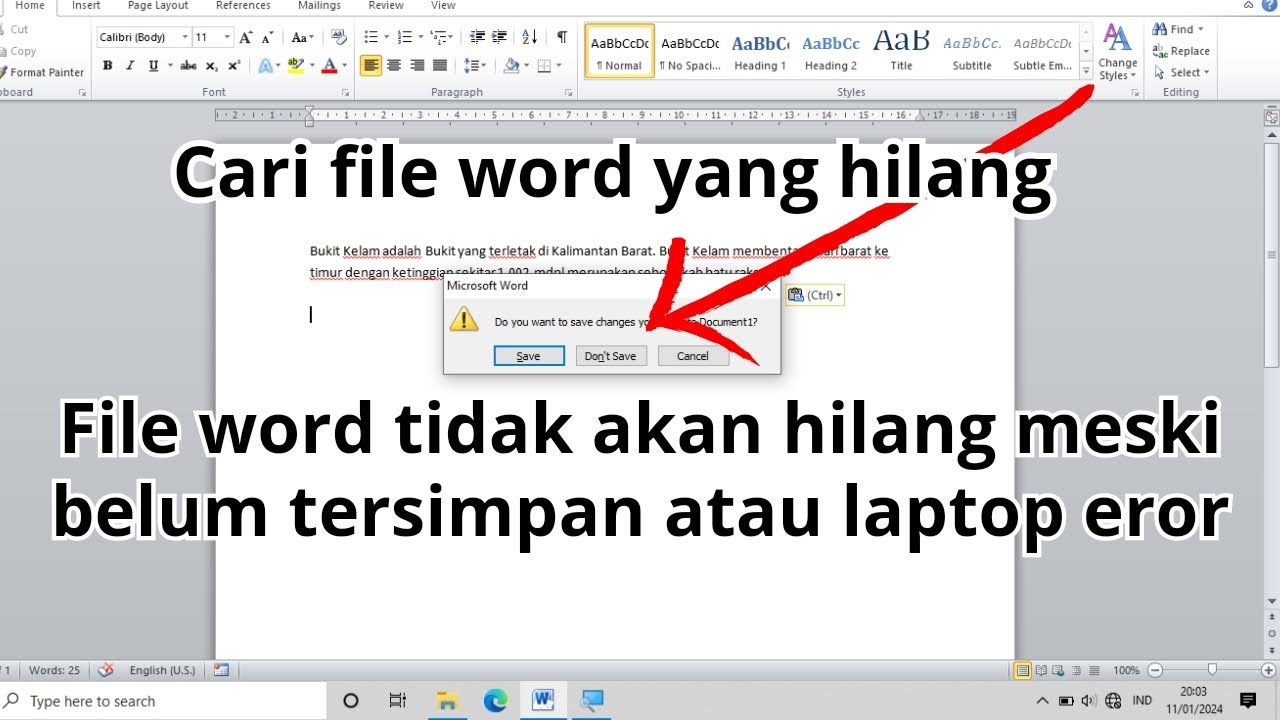
Task: Apply the No Spacing style
Action: pos(690,52)
